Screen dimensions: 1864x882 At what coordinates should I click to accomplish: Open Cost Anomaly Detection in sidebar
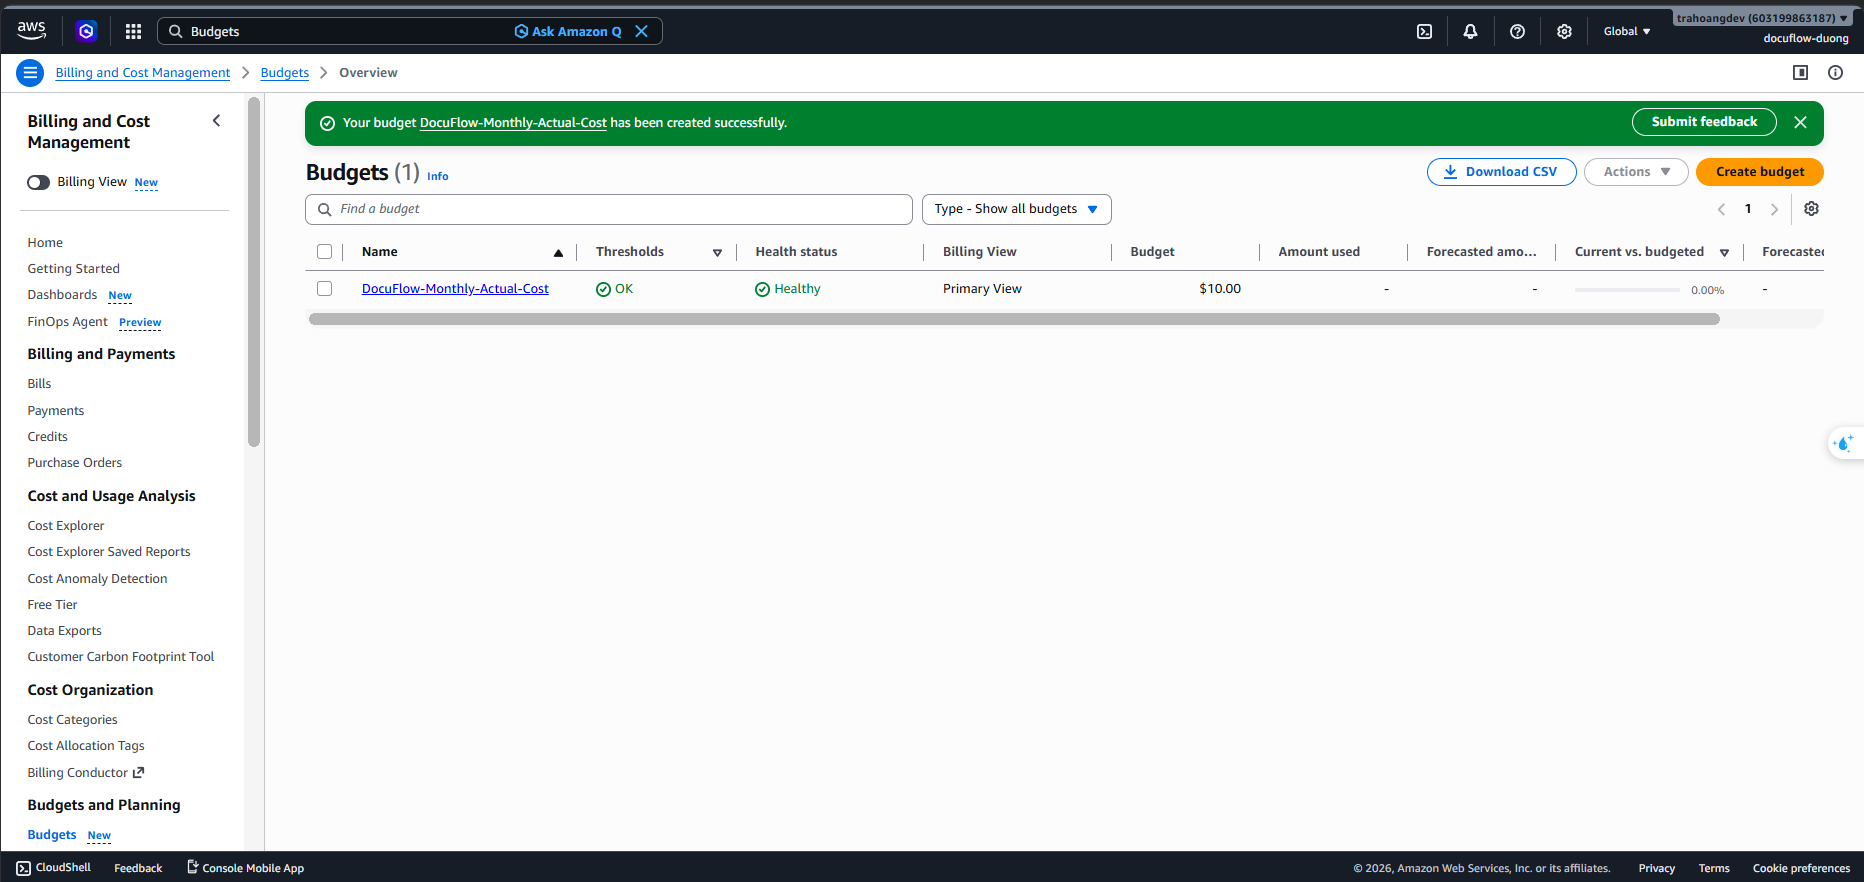point(97,579)
